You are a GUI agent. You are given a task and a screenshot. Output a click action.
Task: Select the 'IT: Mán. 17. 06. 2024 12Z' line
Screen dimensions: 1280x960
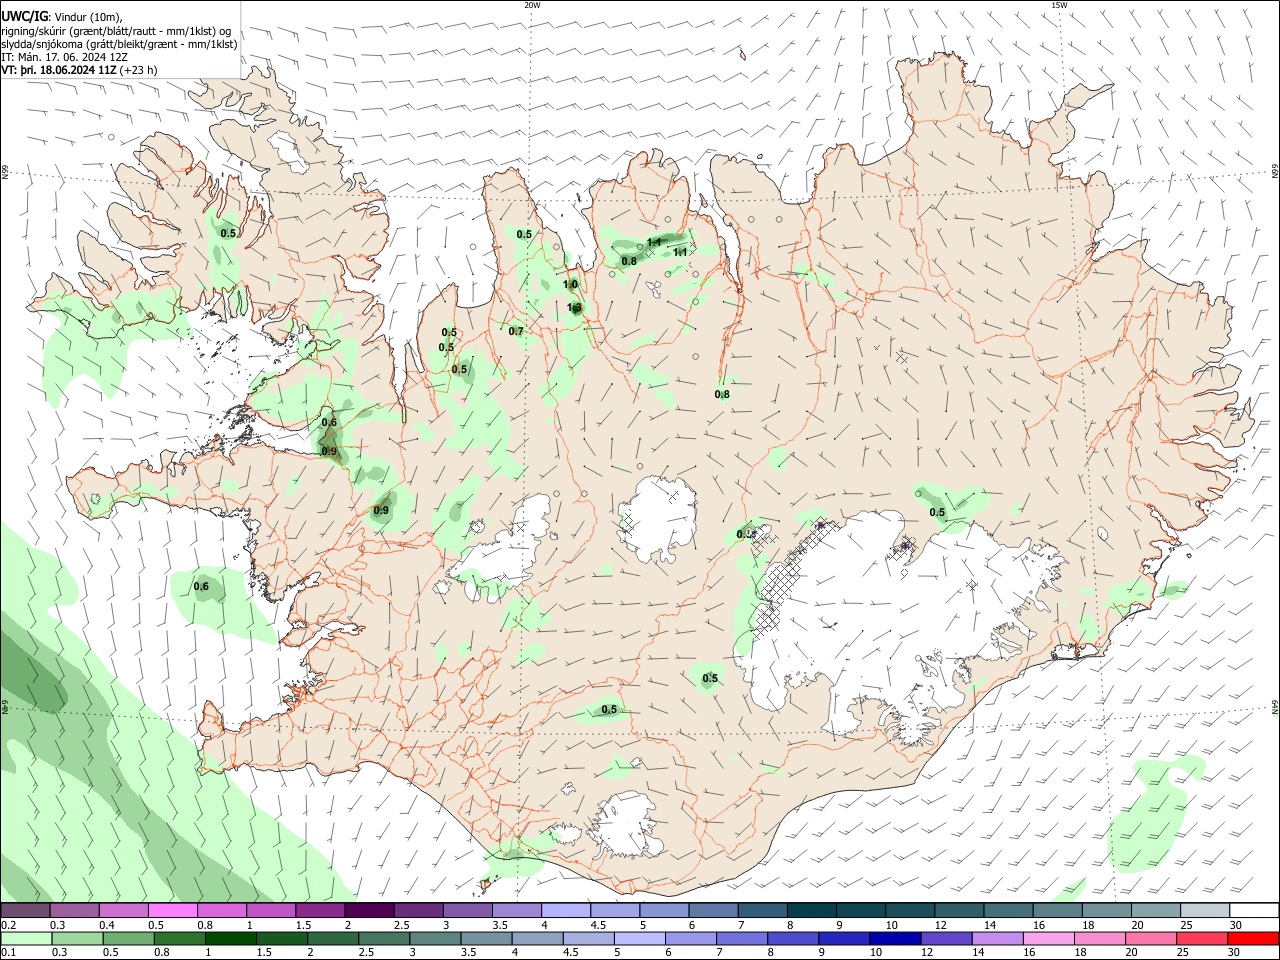[64, 57]
